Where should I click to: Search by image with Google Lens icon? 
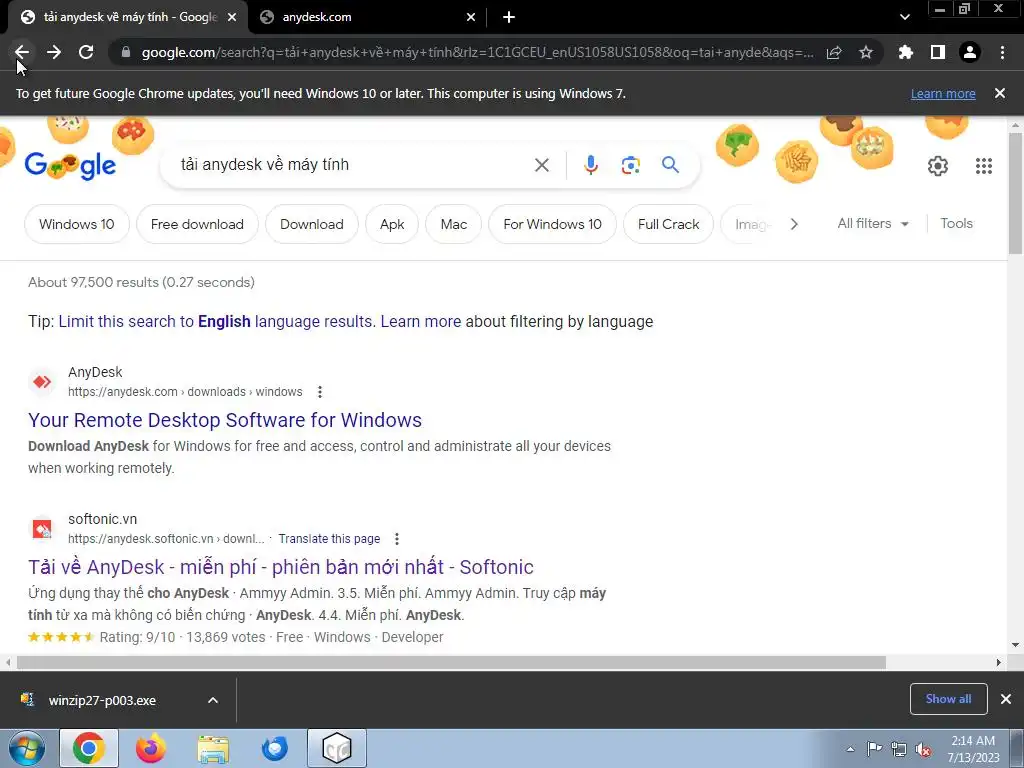click(630, 165)
